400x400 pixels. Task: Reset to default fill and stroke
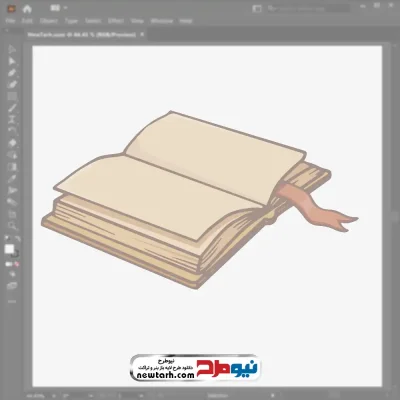pyautogui.click(x=7, y=239)
